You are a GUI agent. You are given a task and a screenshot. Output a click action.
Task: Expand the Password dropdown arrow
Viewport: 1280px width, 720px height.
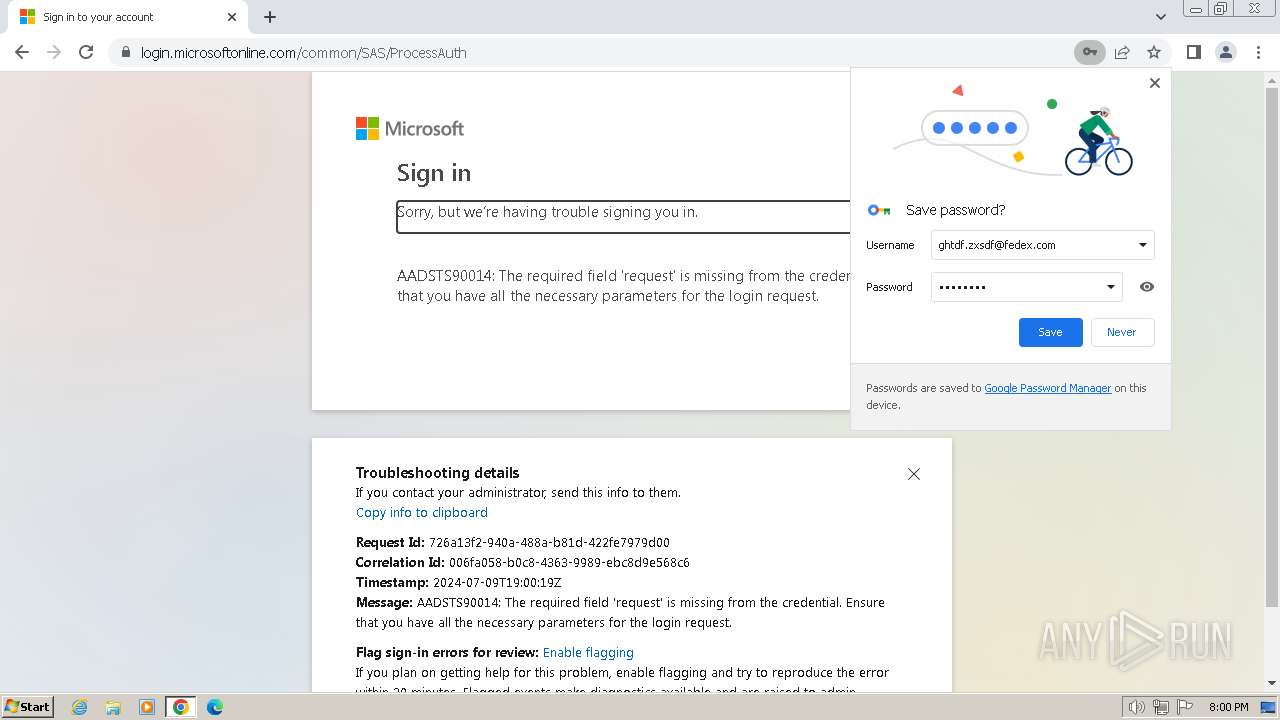tap(1110, 287)
